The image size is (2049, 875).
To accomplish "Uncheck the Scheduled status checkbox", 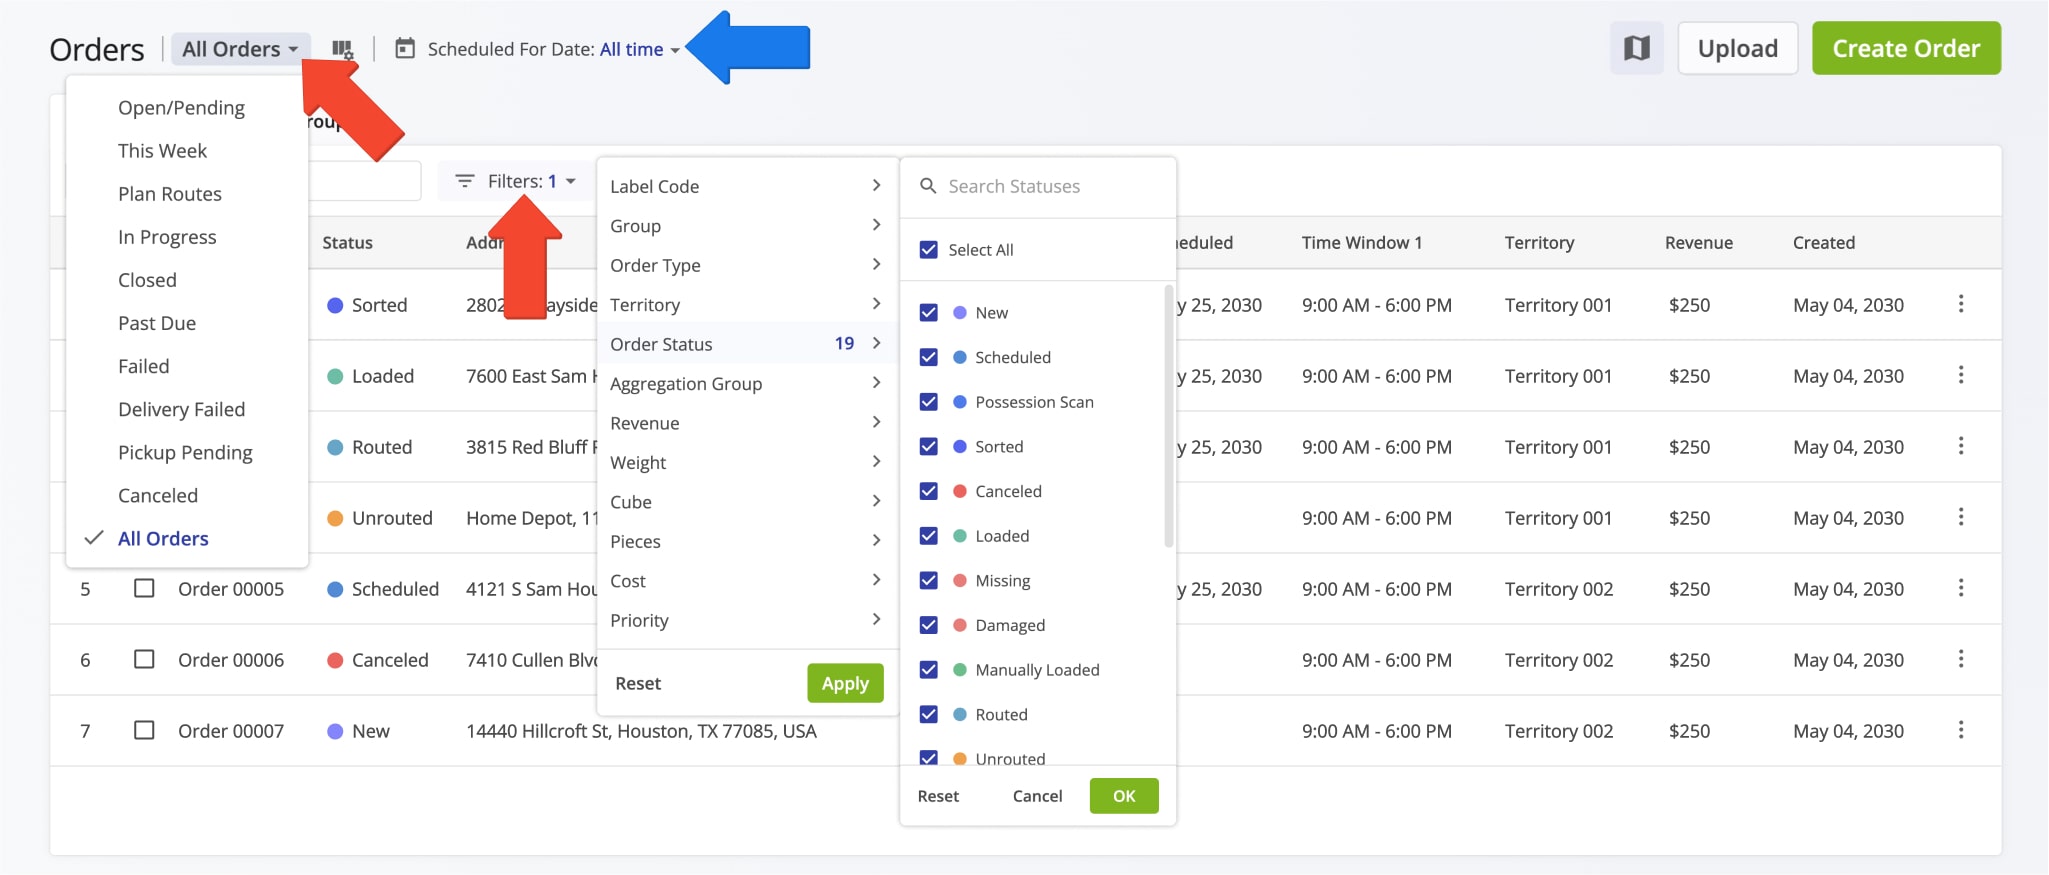I will [928, 357].
